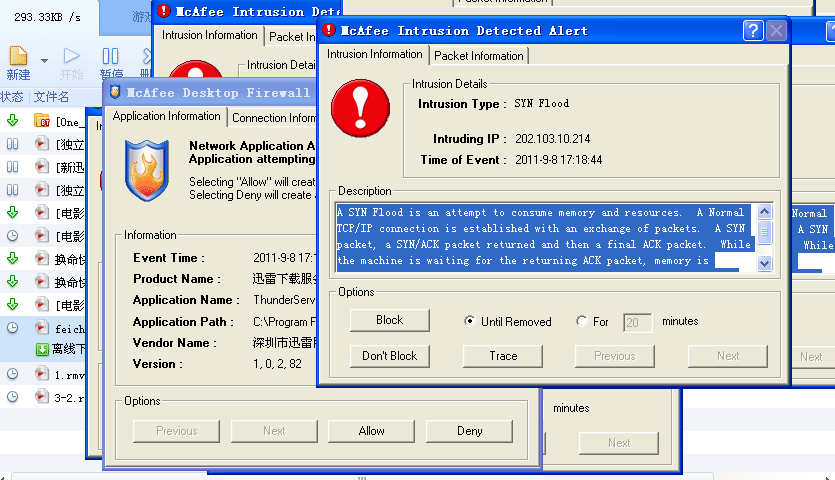Click the McAfee Desktop Firewall title bar icon

pyautogui.click(x=114, y=92)
